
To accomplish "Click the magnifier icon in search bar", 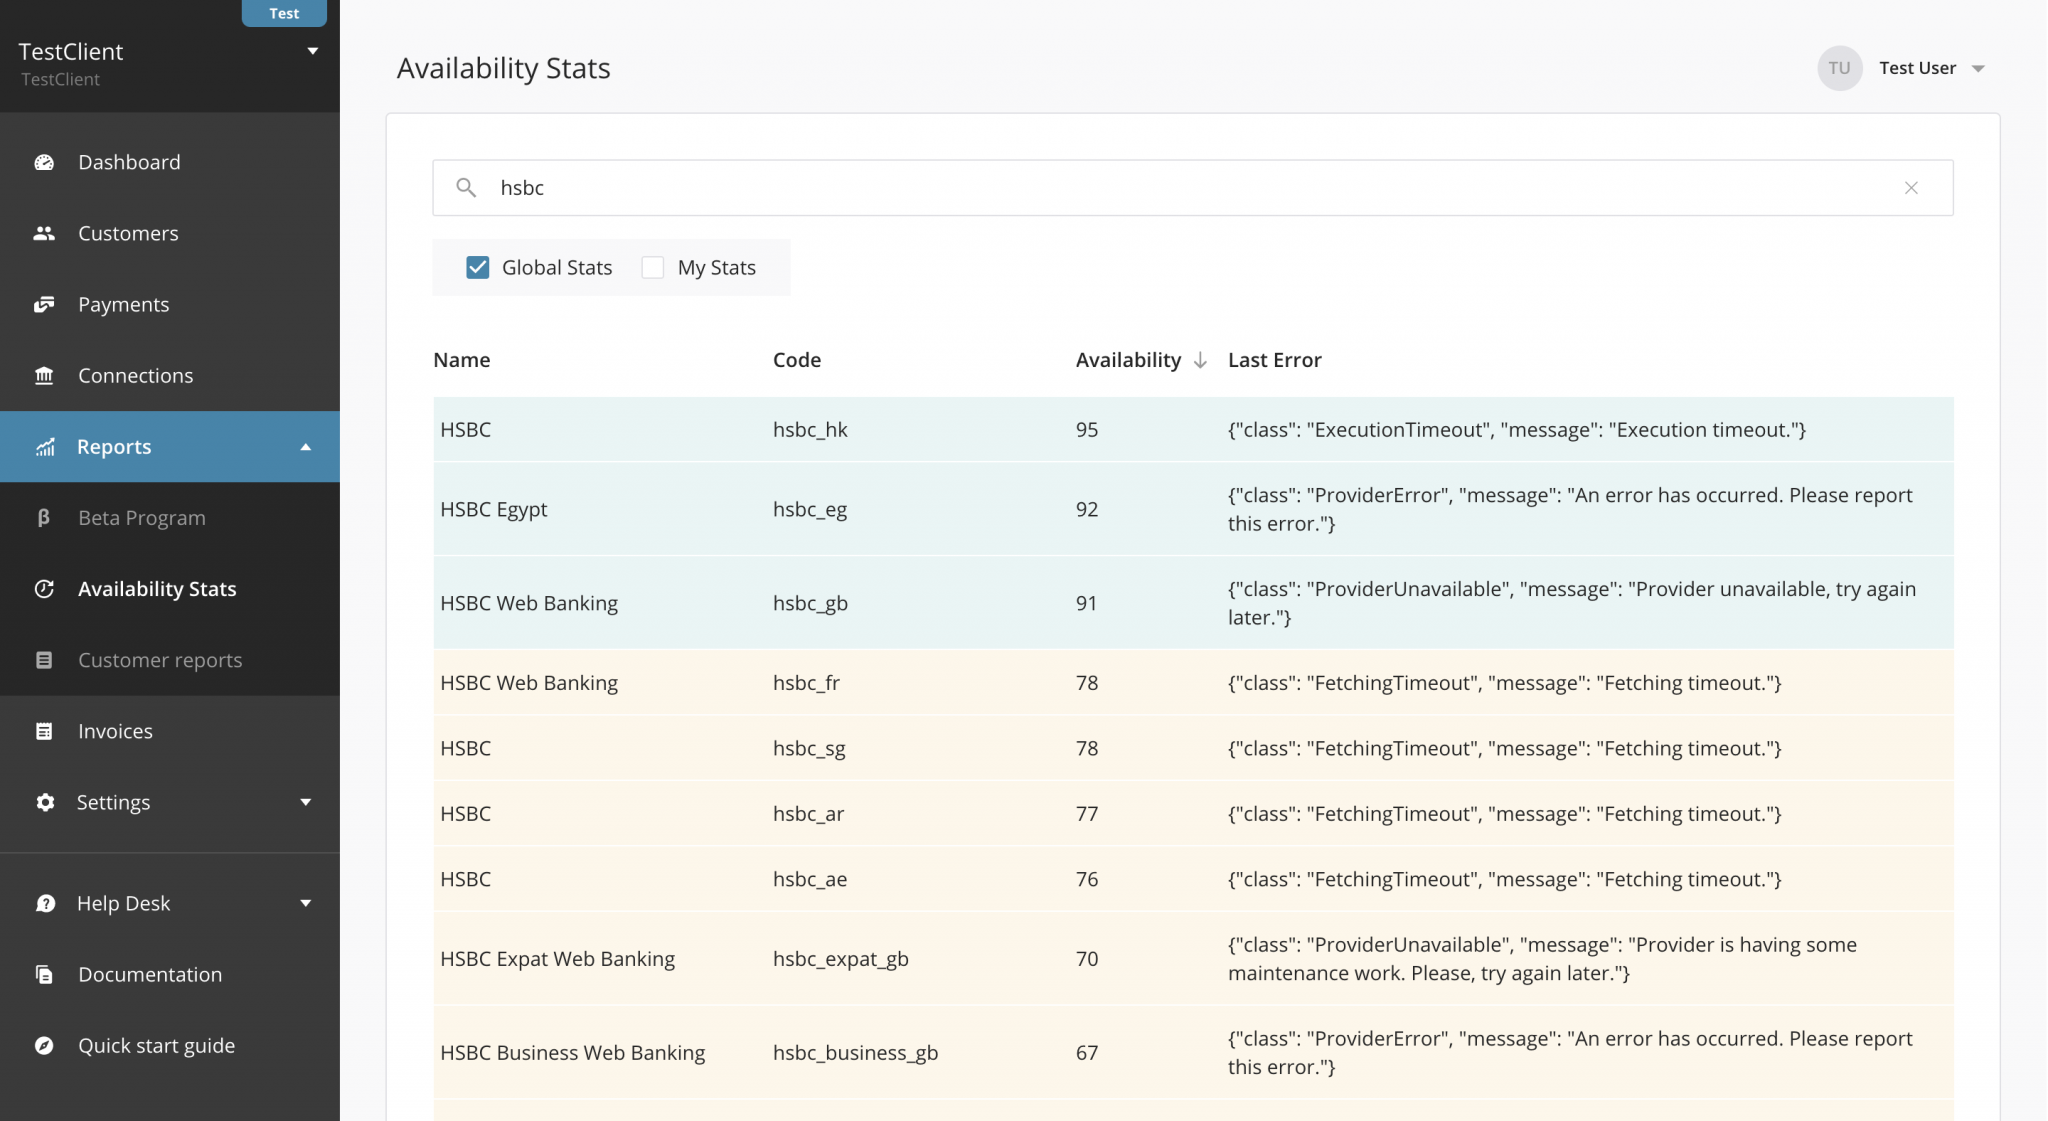I will point(466,187).
